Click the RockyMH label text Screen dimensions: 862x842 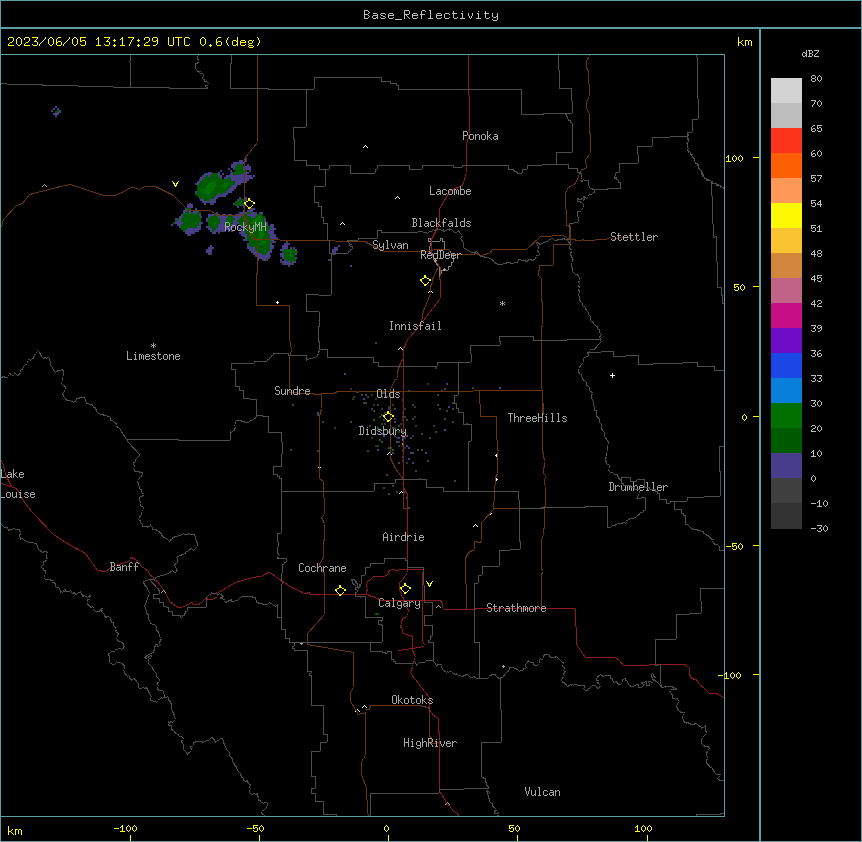(245, 227)
